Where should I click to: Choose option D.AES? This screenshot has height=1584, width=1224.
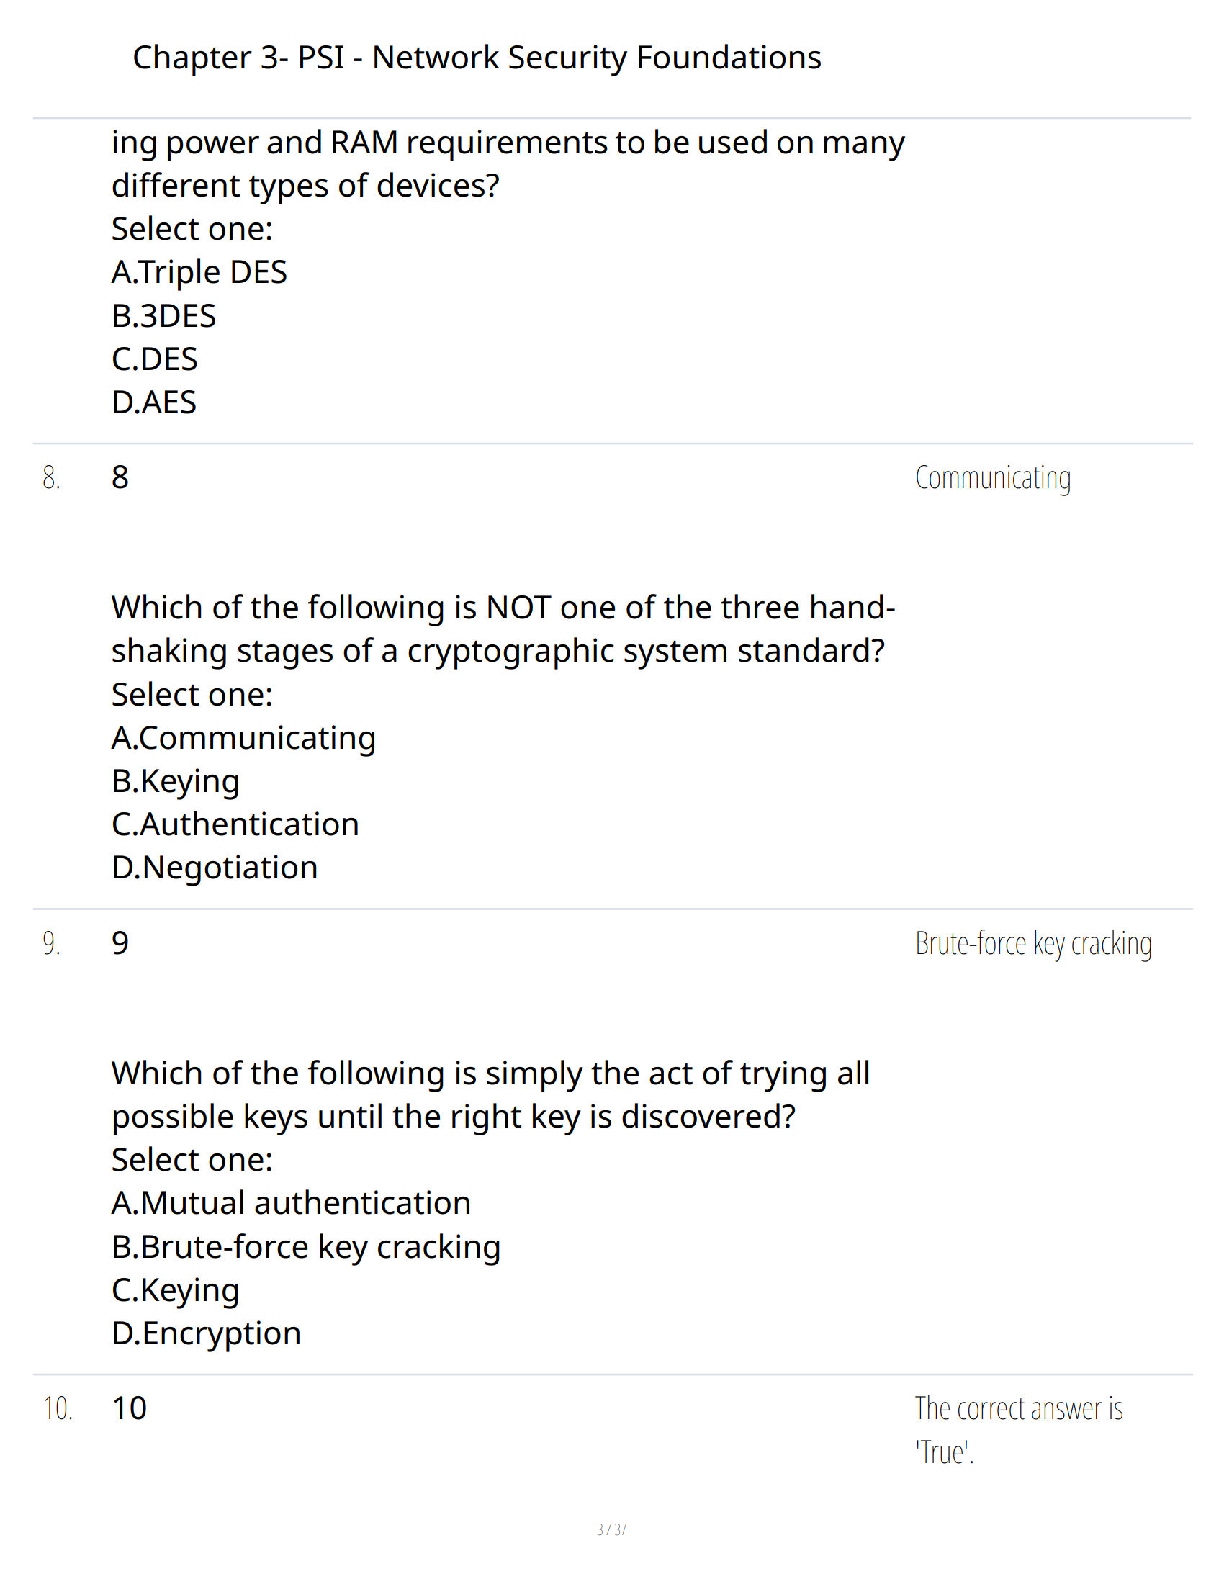coord(154,402)
